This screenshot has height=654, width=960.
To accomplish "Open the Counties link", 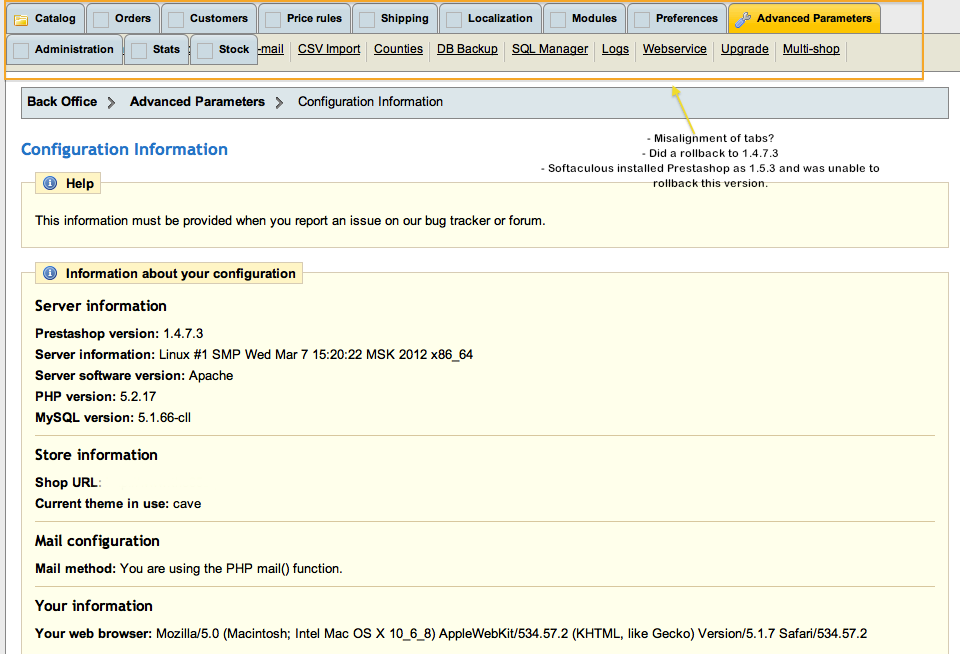I will pyautogui.click(x=398, y=49).
